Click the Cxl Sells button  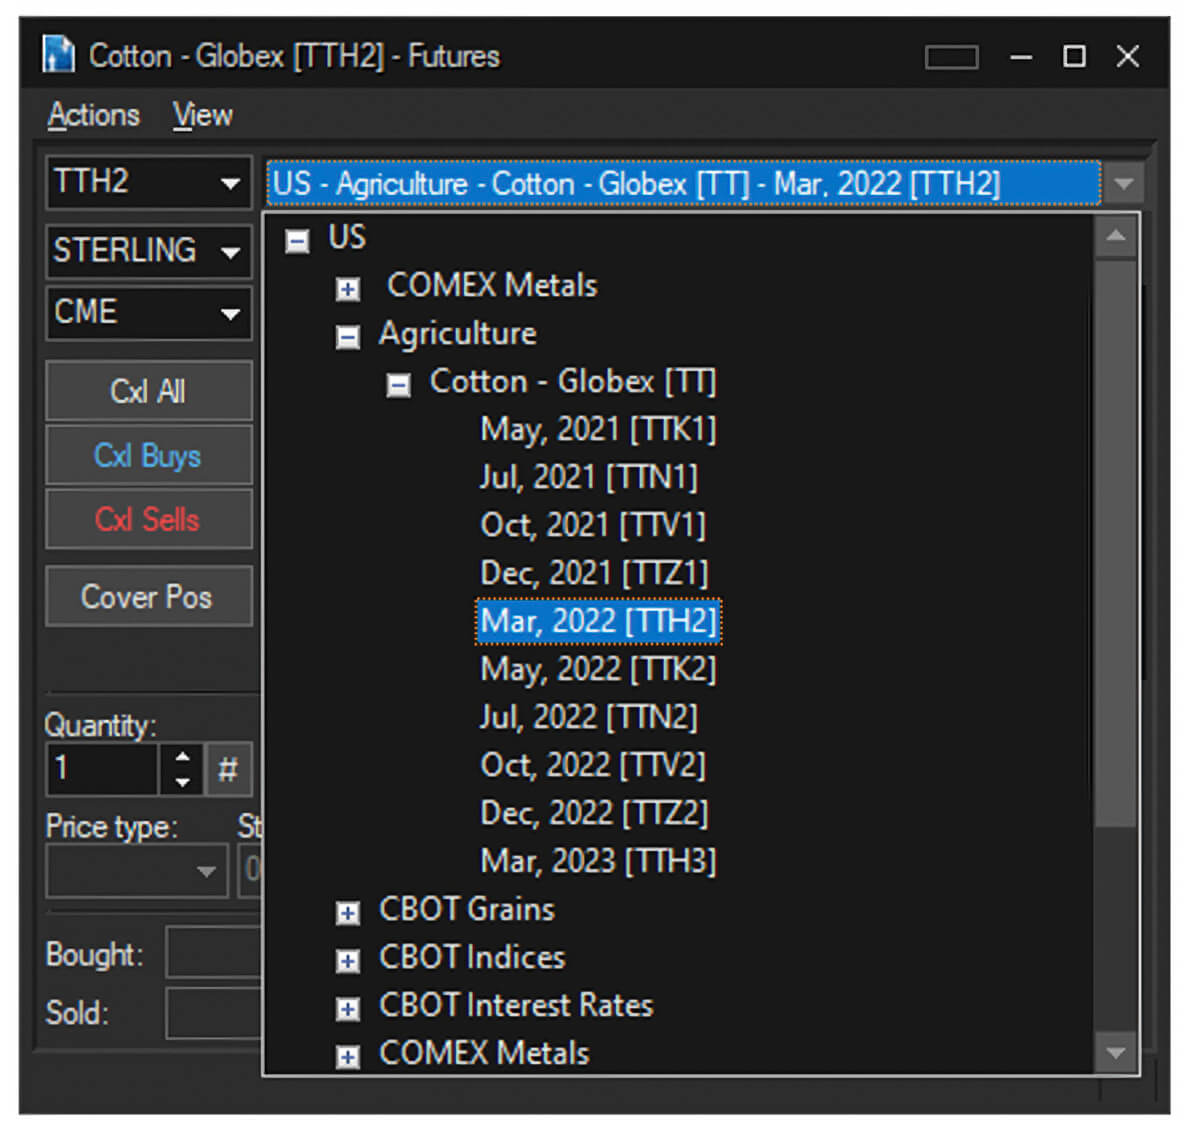pos(149,519)
